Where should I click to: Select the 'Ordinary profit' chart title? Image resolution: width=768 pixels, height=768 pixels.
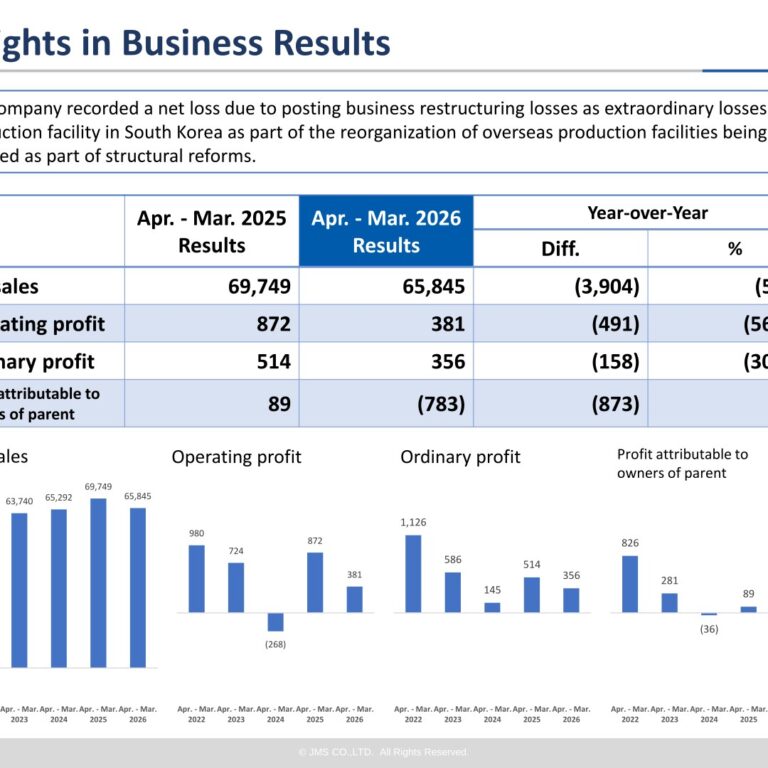point(460,457)
